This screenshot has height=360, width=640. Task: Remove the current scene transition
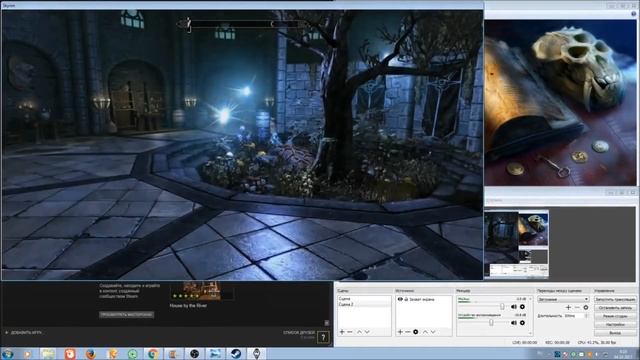coord(577,307)
